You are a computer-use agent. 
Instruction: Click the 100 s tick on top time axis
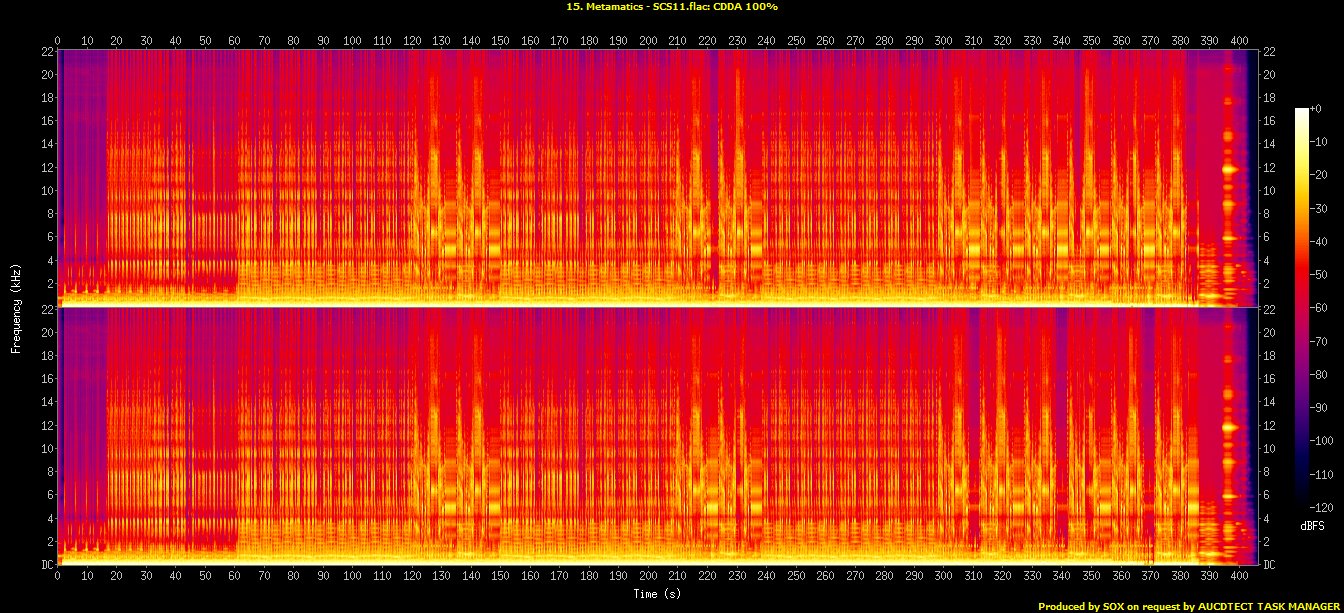click(x=353, y=40)
